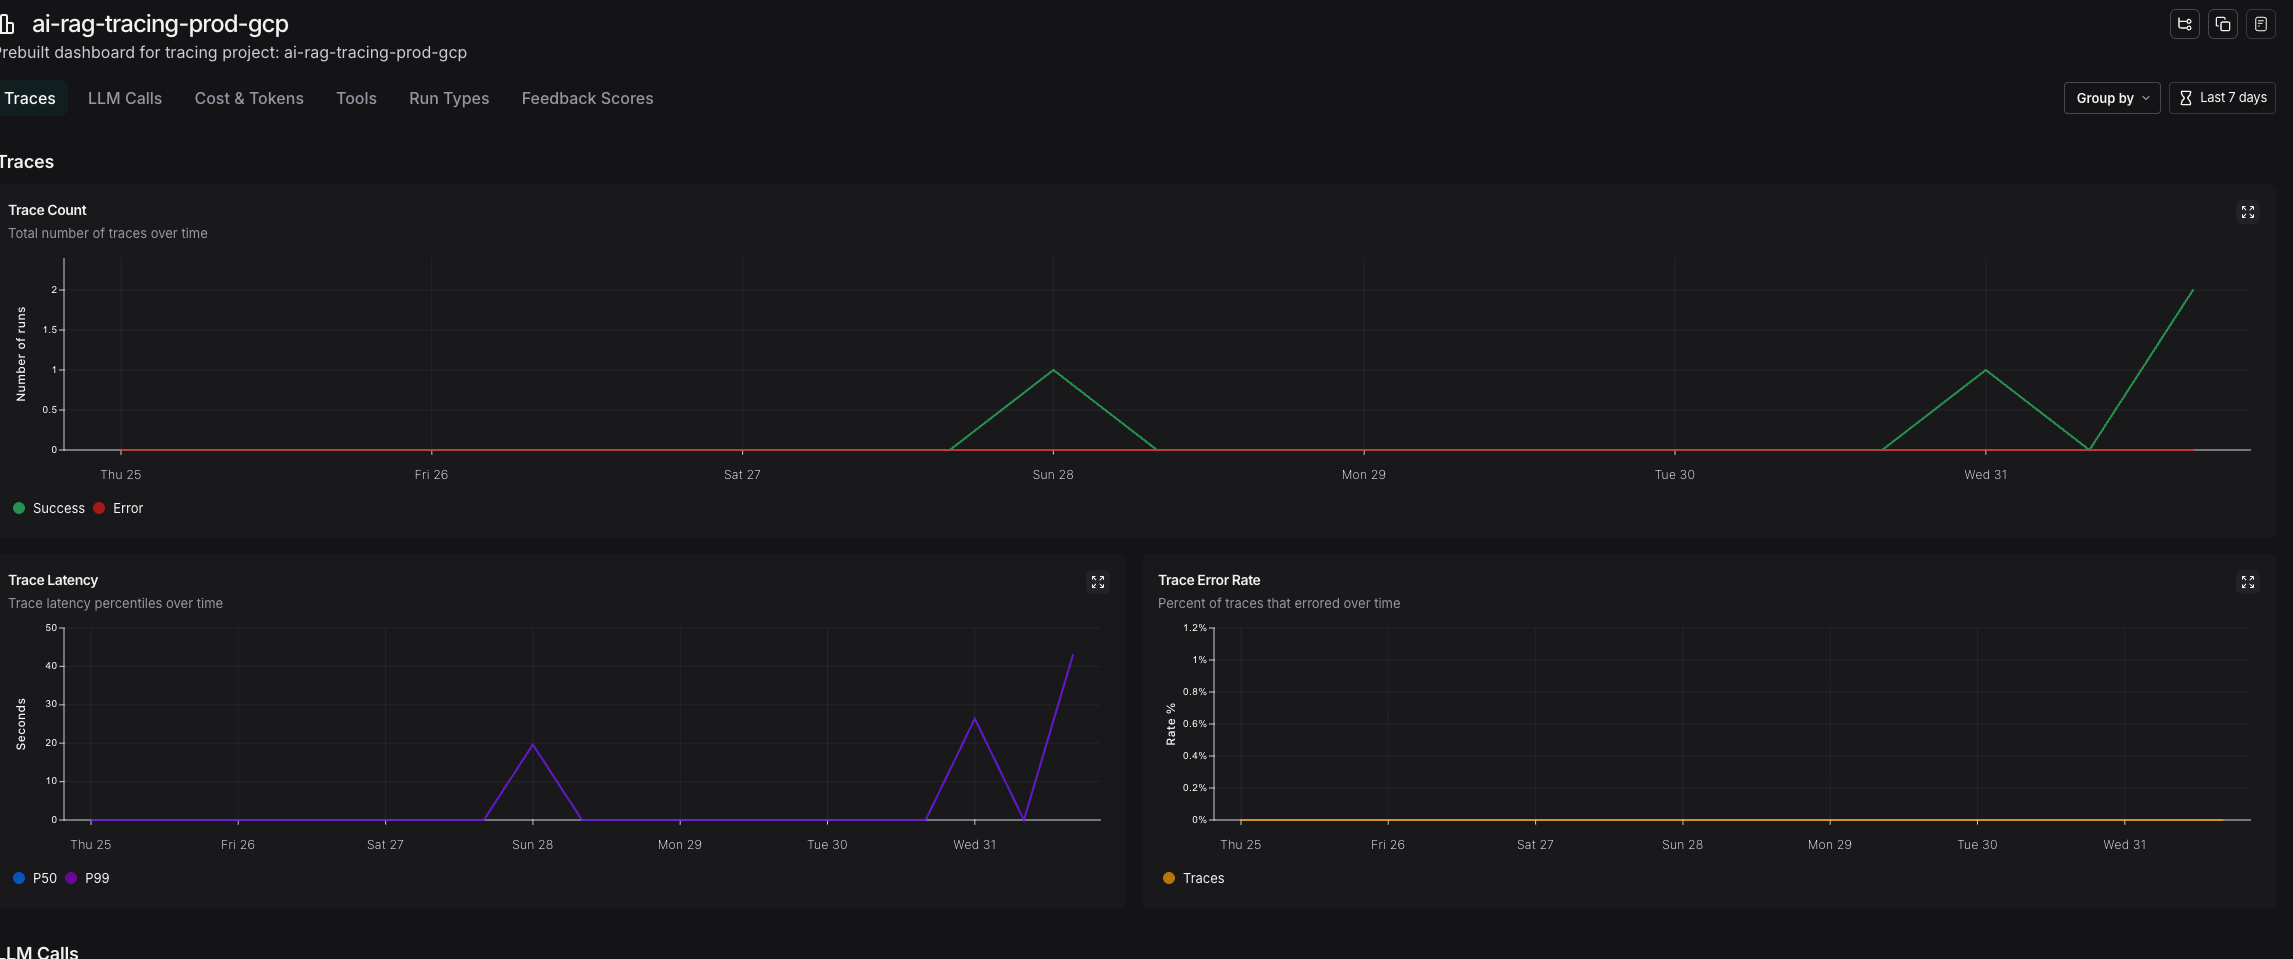Hide the Error series in Trace Count legend
The image size is (2293, 959).
pyautogui.click(x=117, y=508)
